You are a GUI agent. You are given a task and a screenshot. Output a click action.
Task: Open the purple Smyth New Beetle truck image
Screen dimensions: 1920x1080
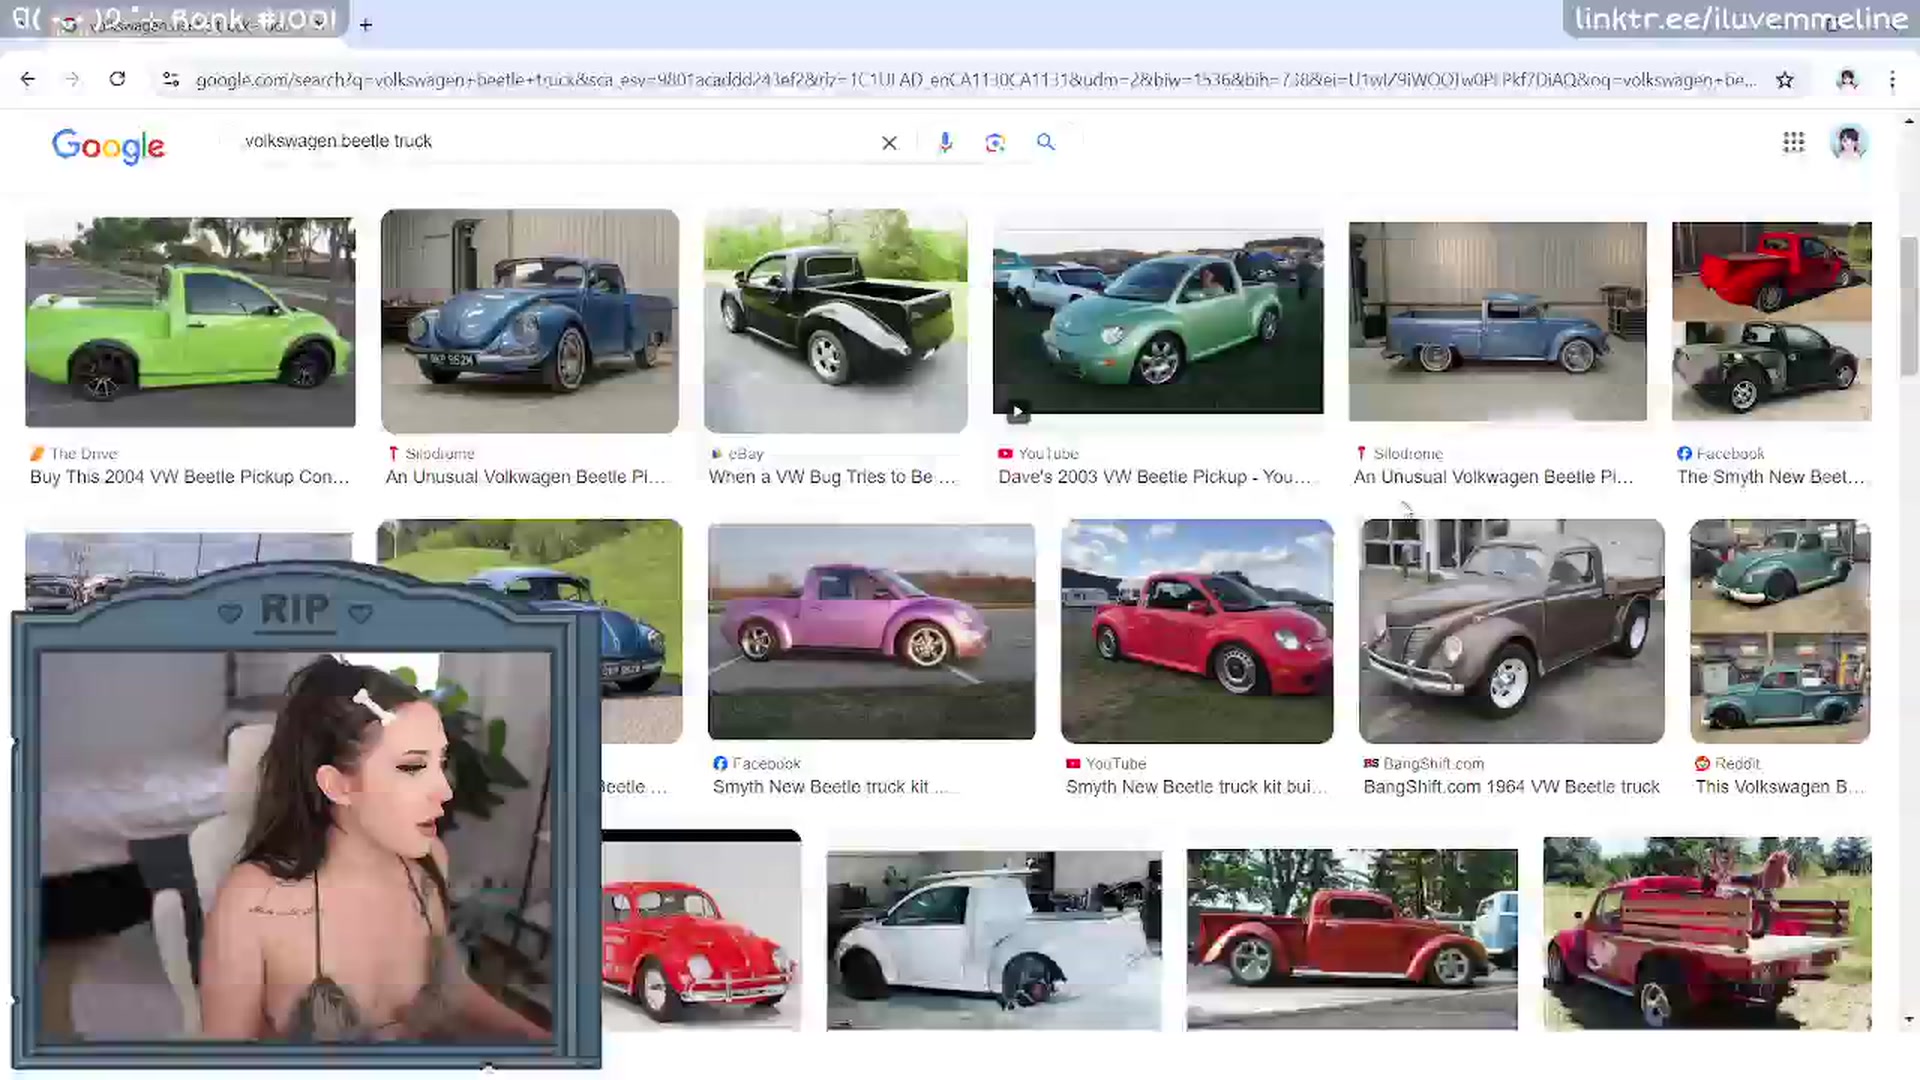[872, 631]
